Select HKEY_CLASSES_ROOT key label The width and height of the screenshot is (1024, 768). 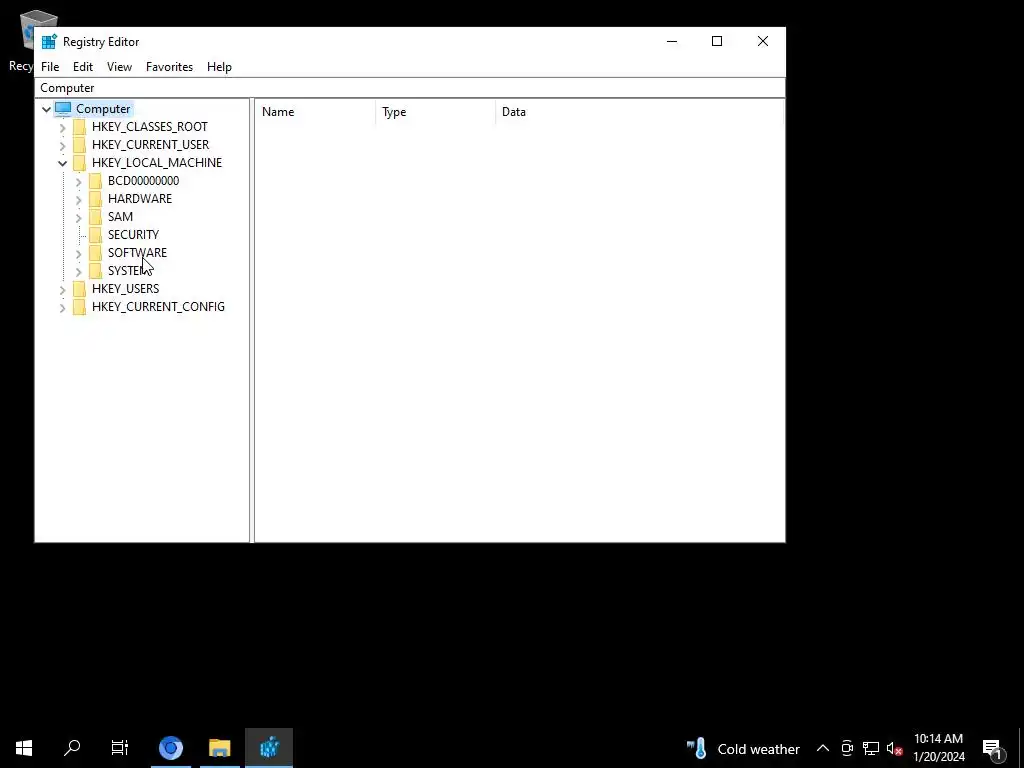point(150,127)
